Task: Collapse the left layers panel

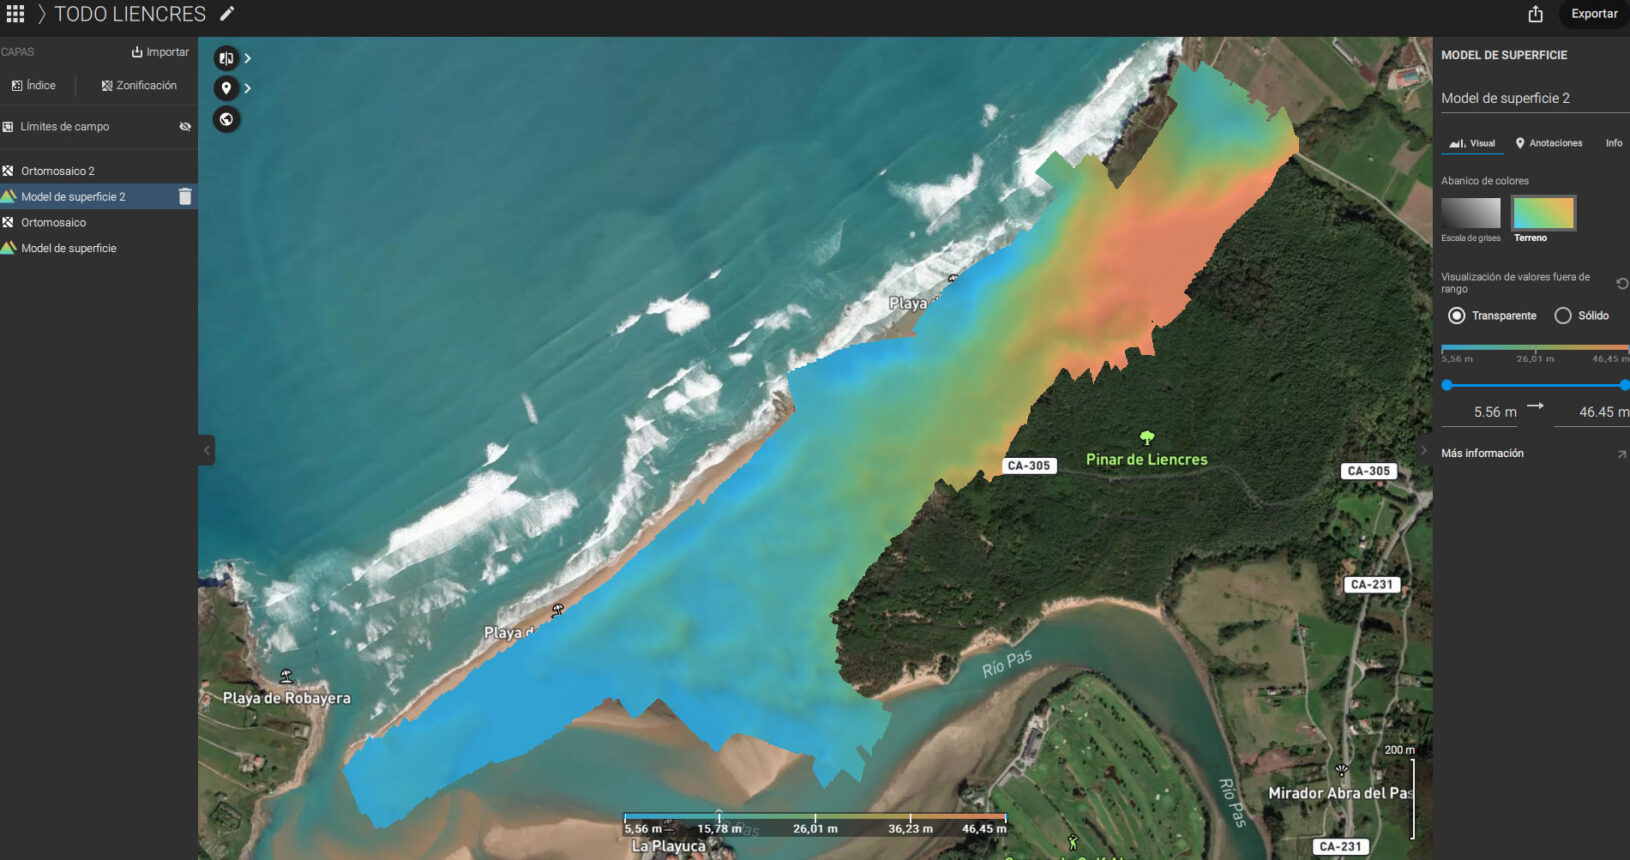Action: coord(207,450)
